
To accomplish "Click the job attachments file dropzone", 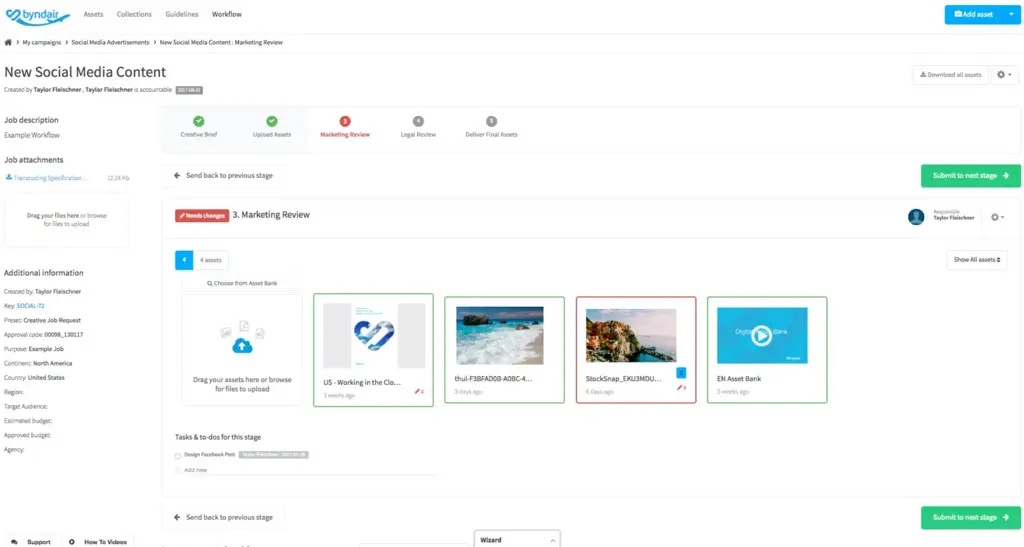I will pyautogui.click(x=67, y=220).
